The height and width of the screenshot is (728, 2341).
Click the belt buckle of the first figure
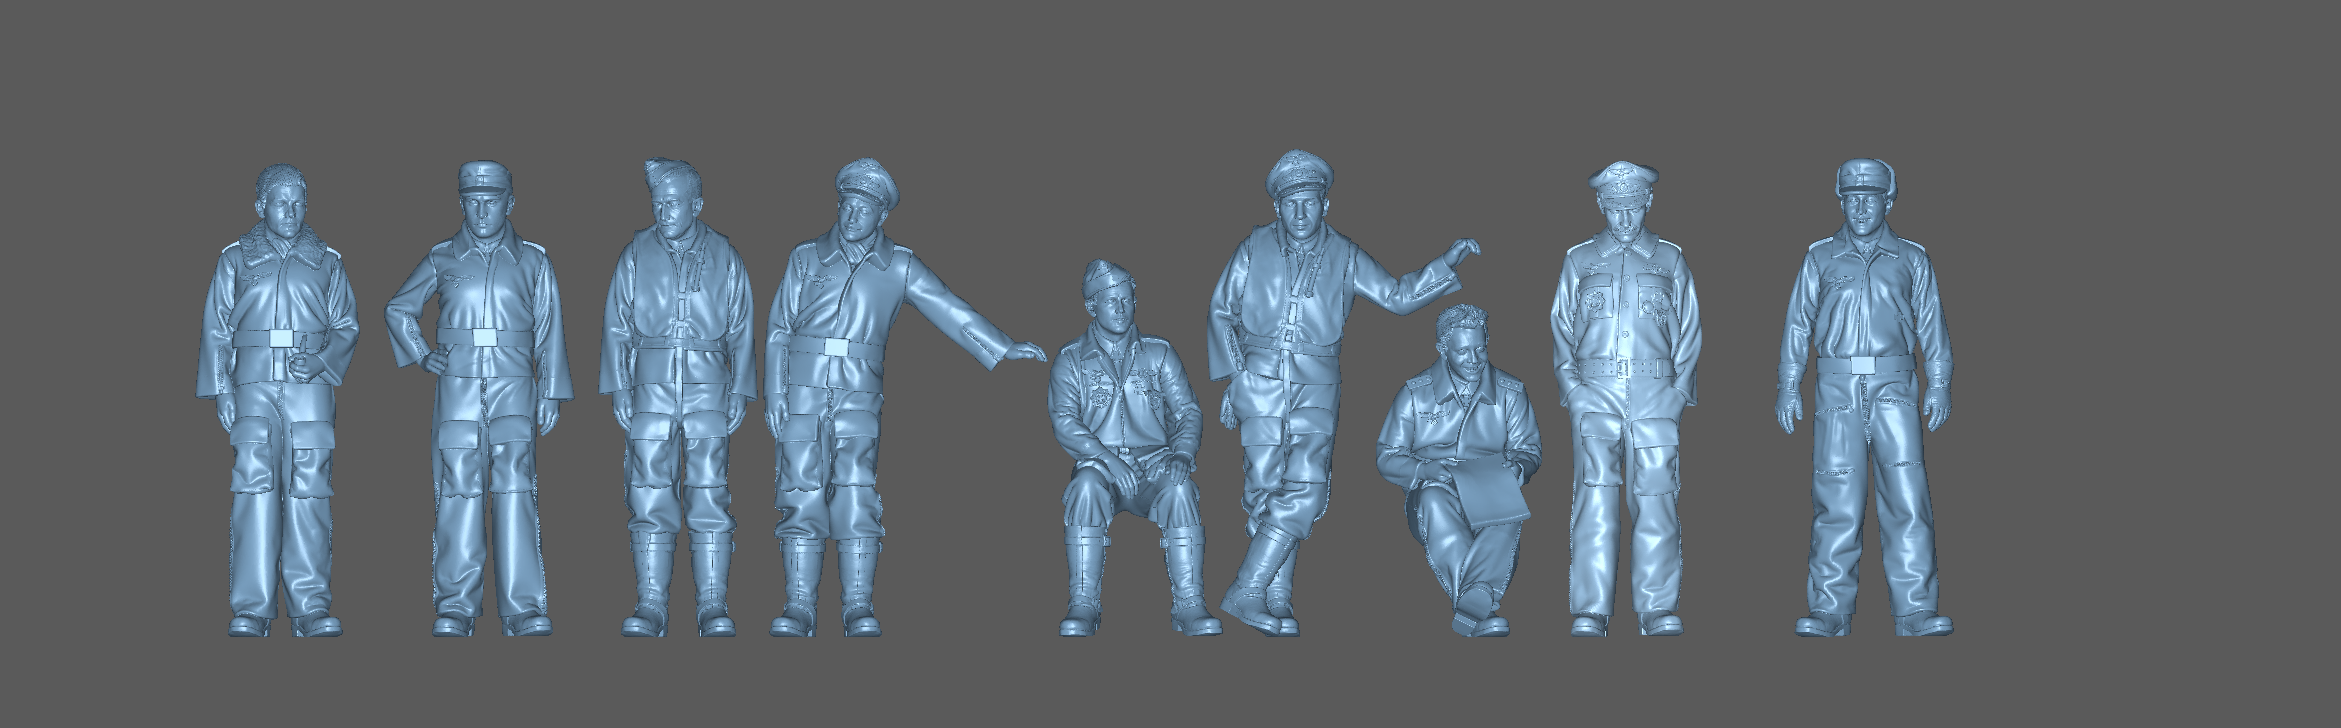click(285, 339)
